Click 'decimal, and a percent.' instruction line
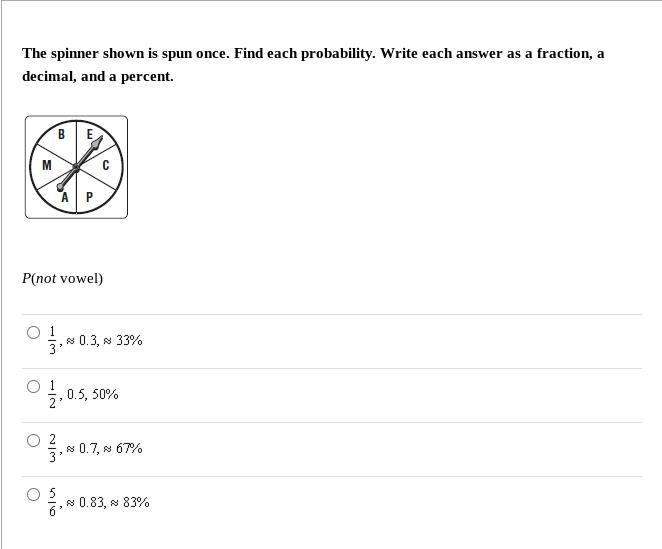Image resolution: width=662 pixels, height=549 pixels. [x=97, y=77]
